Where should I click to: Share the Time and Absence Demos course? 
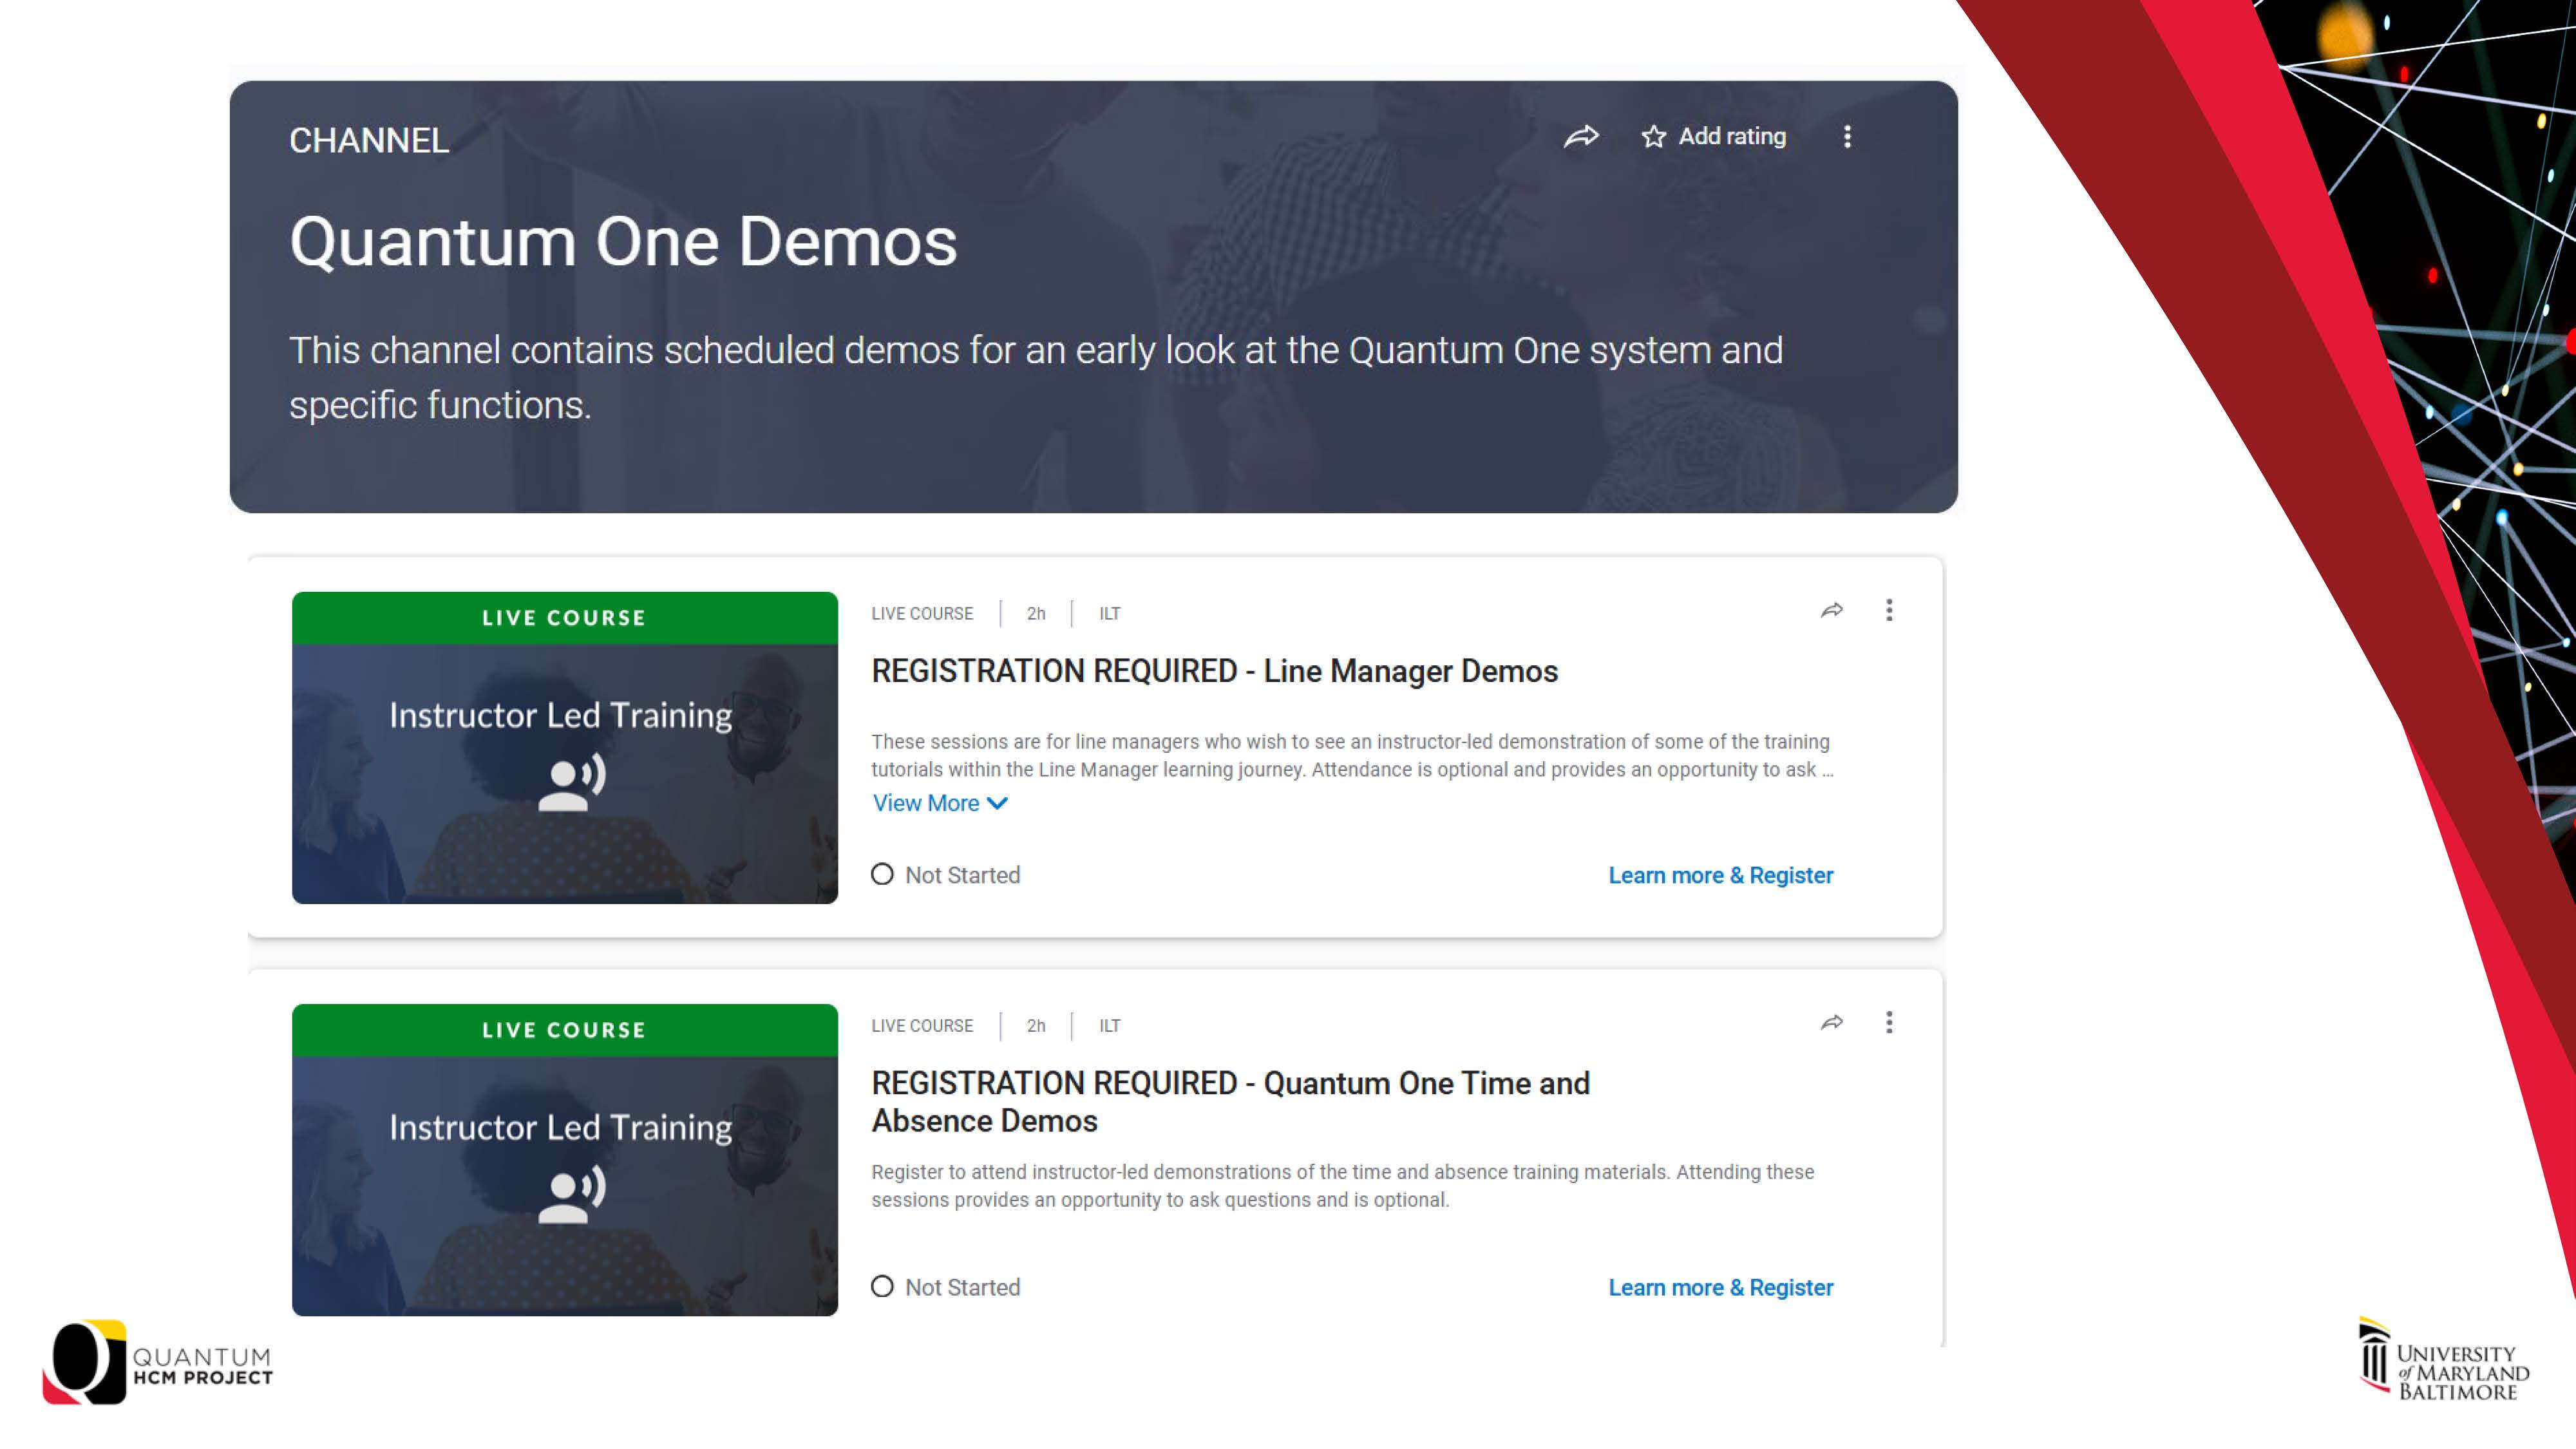point(1831,1022)
